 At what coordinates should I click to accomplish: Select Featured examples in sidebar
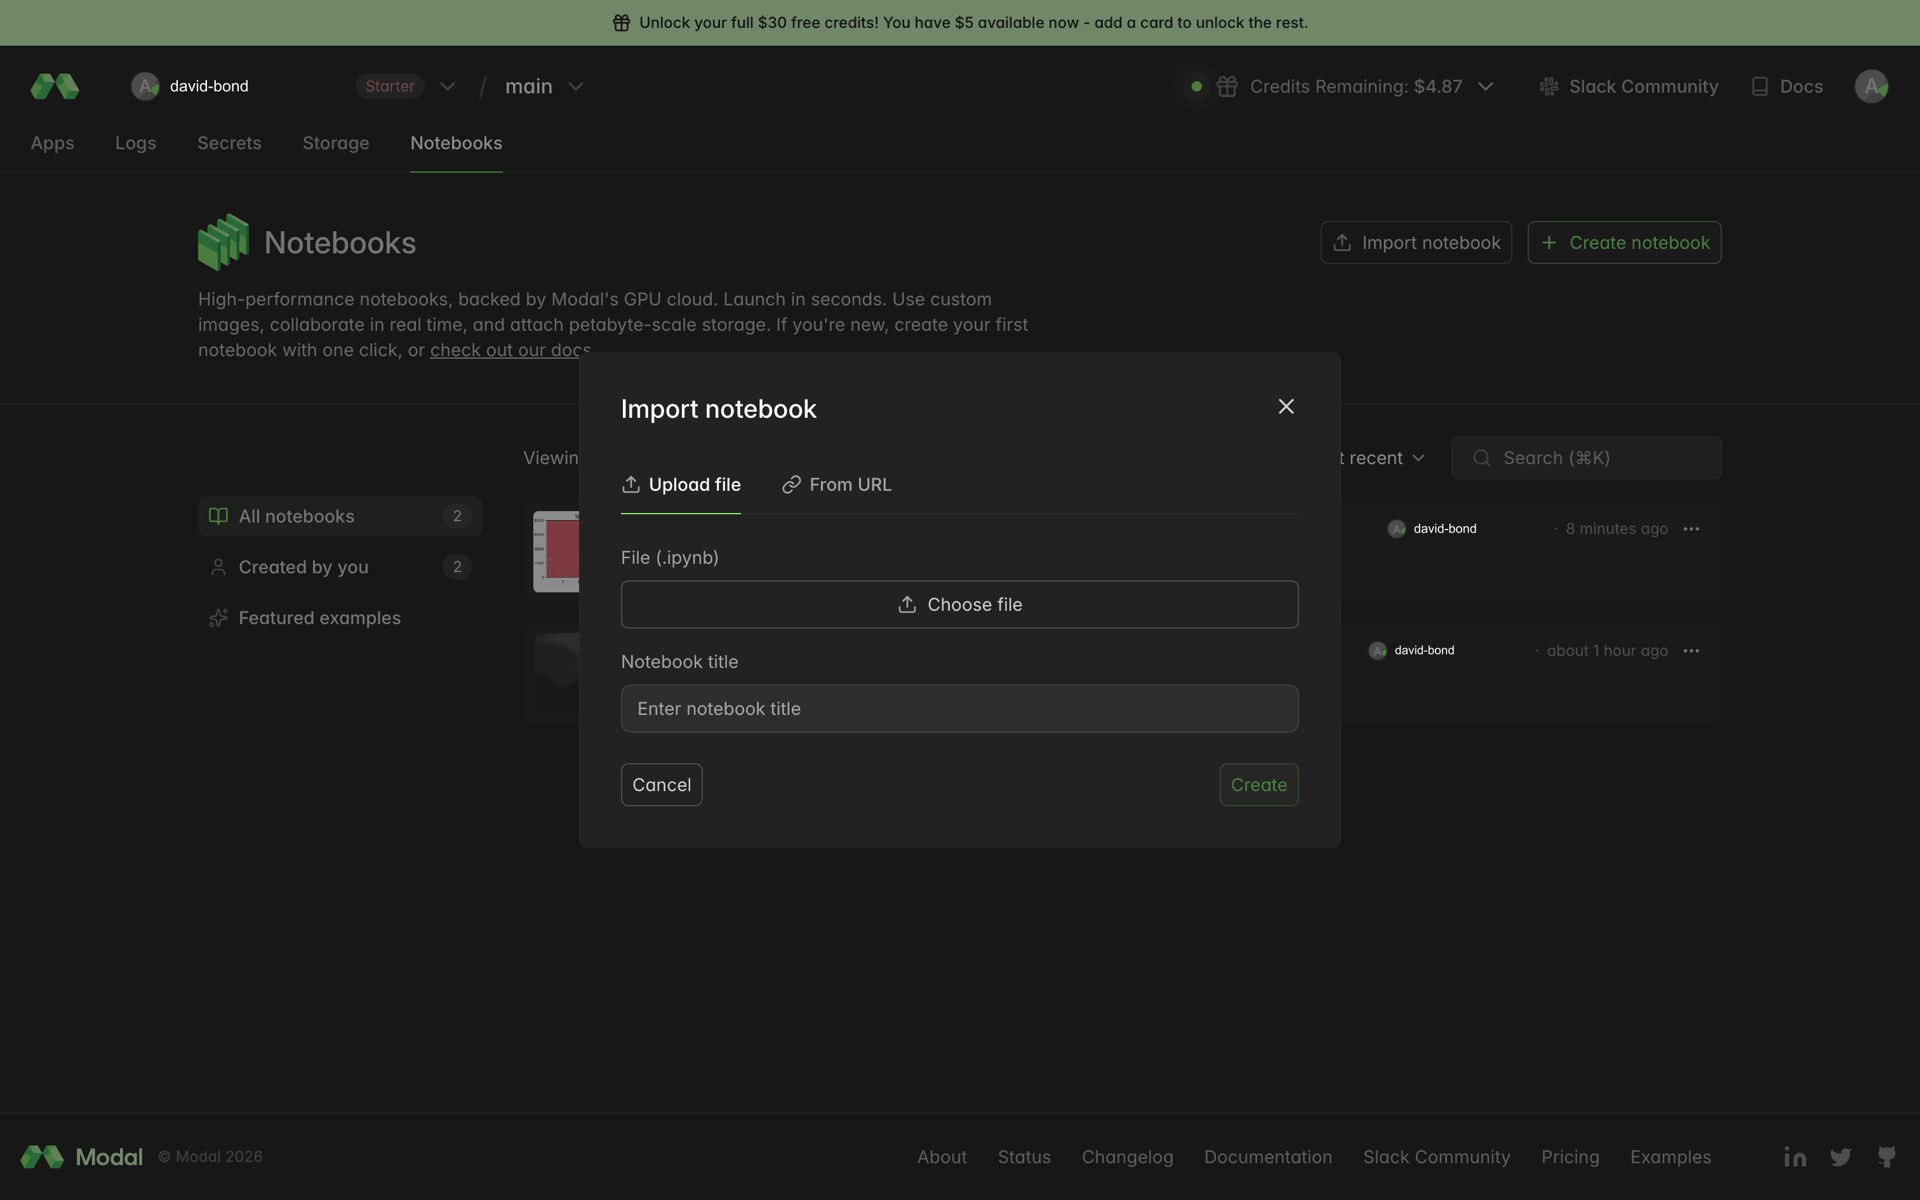click(x=340, y=618)
